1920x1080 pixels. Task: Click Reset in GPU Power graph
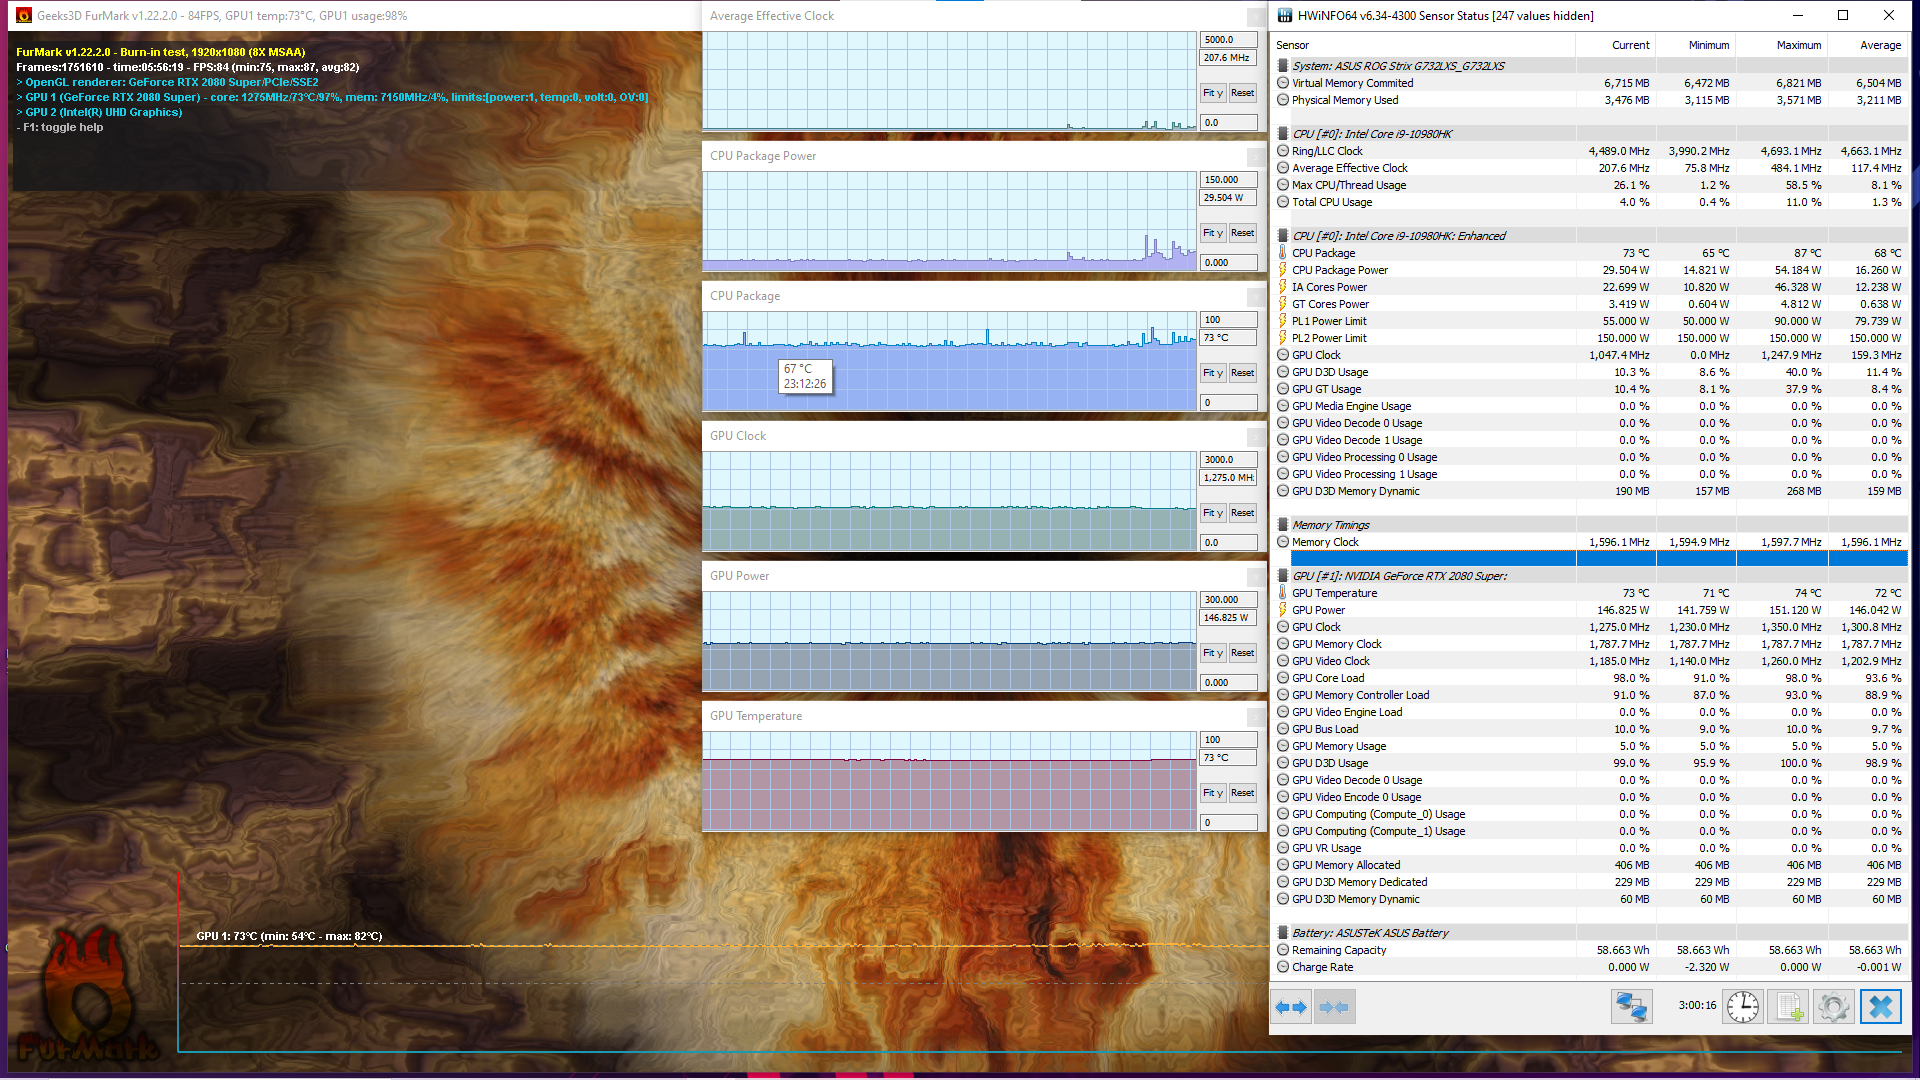click(1243, 653)
